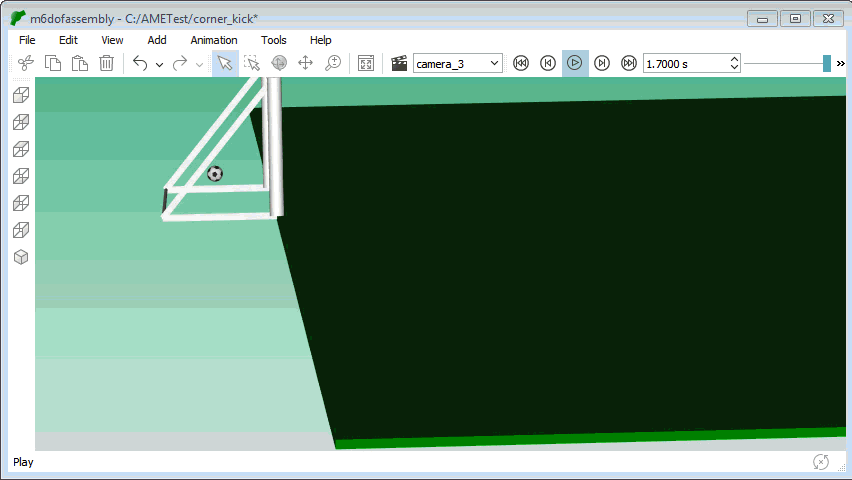Activate the zoom magnifier tool
This screenshot has height=480, width=852.
point(333,63)
